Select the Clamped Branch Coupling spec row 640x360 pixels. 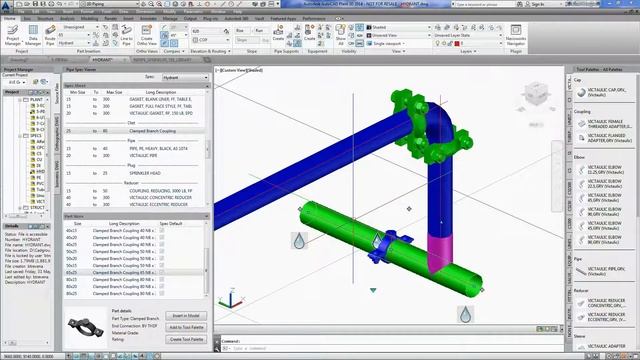135,131
